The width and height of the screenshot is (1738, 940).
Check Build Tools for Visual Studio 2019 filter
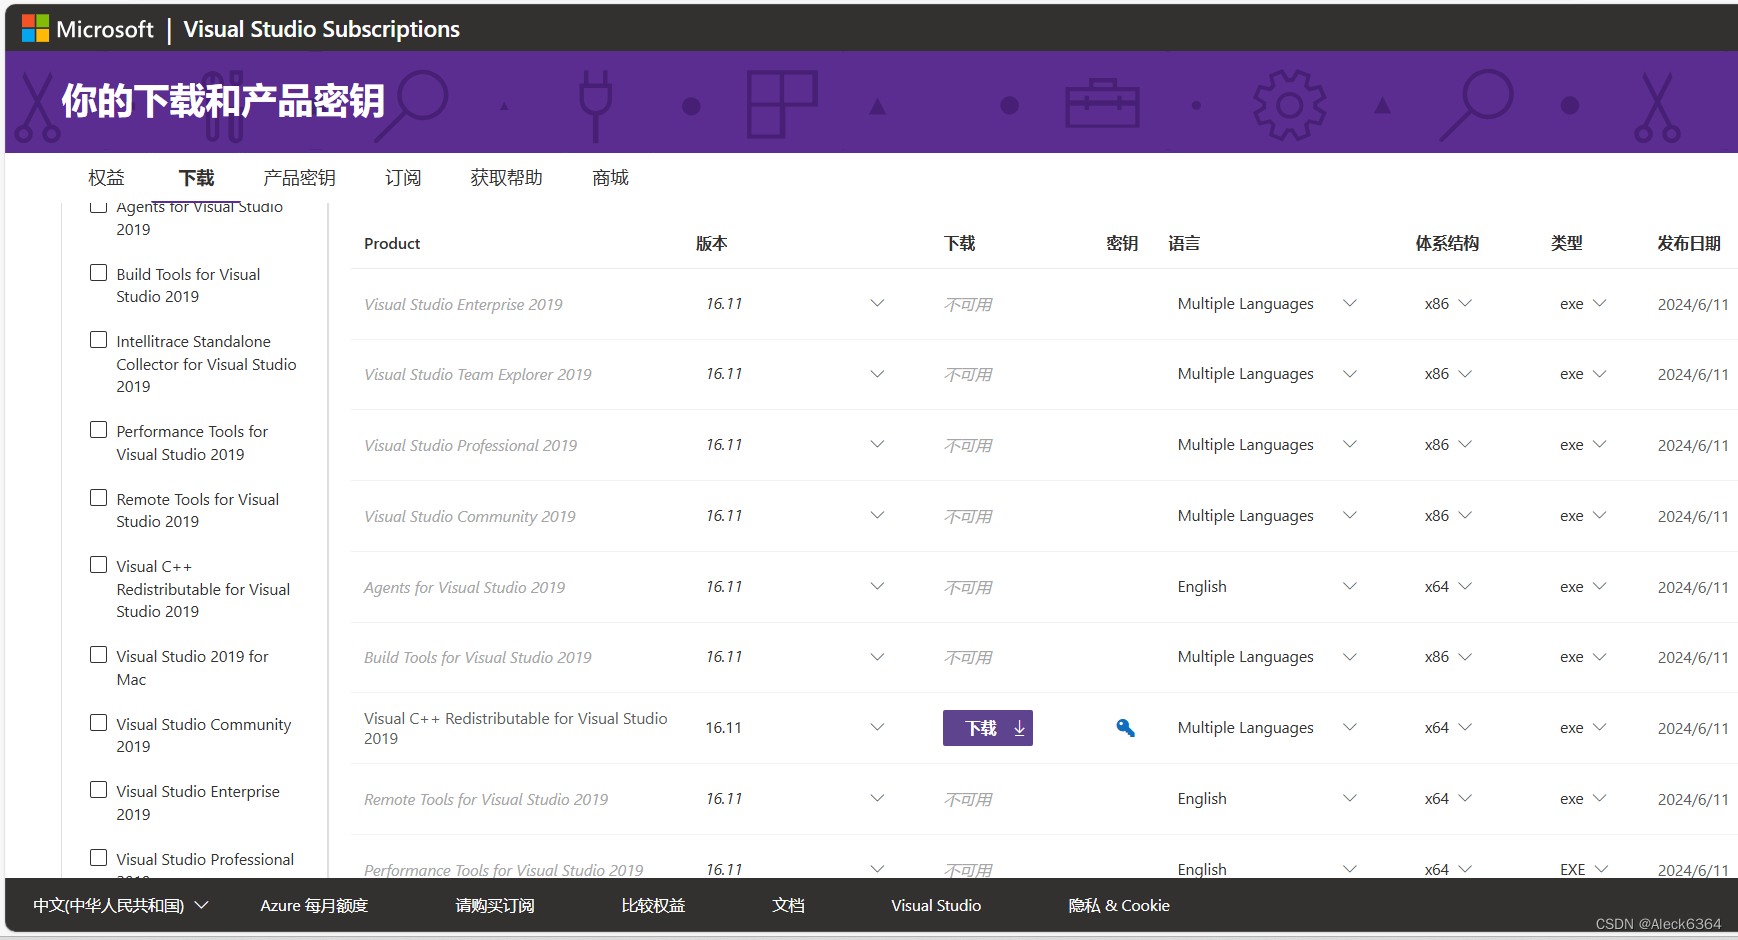[x=98, y=273]
